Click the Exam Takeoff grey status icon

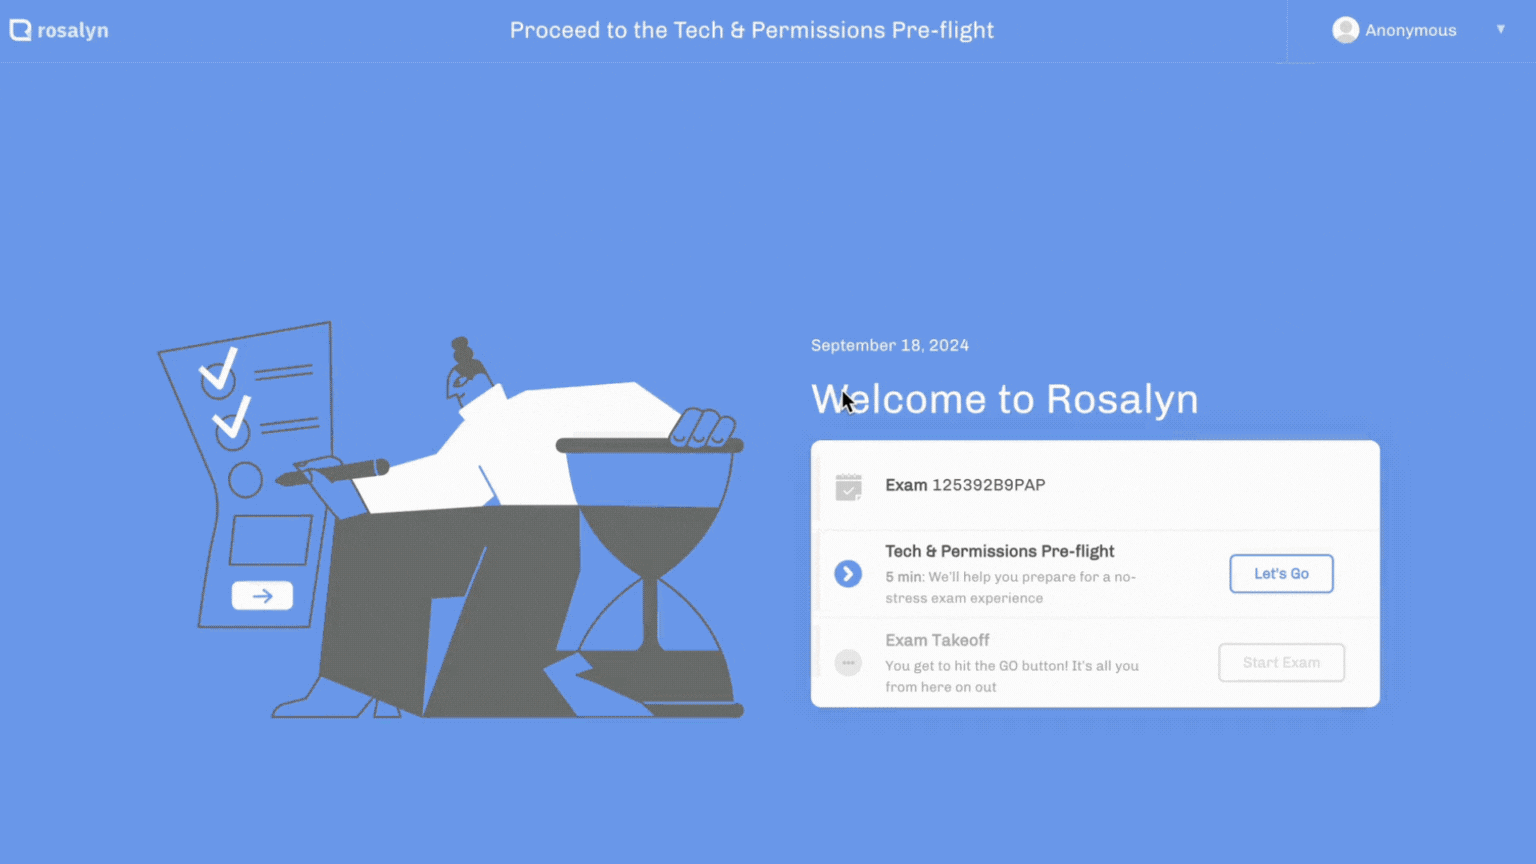(x=848, y=663)
